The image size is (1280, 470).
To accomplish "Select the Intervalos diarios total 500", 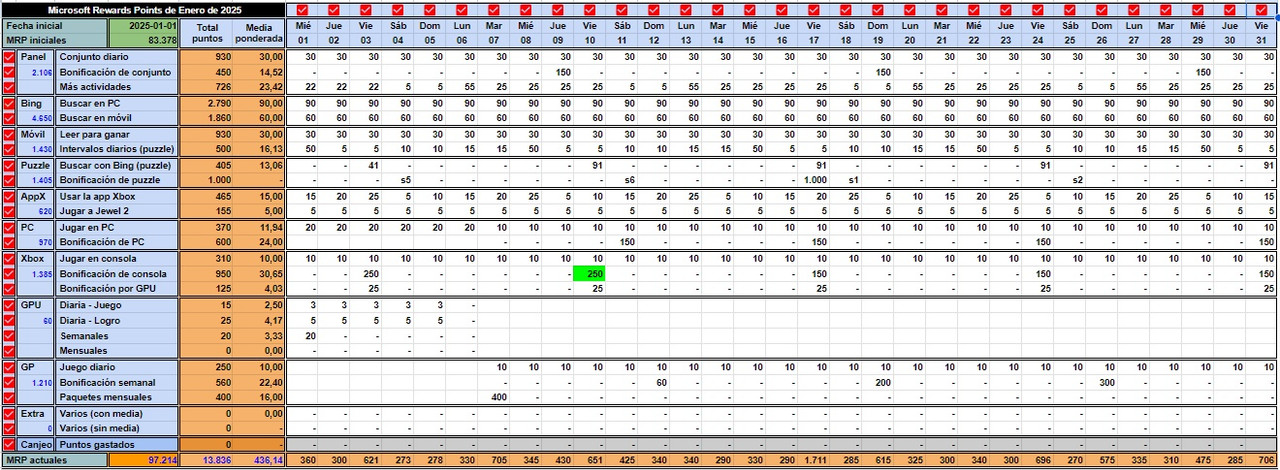I will (x=207, y=149).
